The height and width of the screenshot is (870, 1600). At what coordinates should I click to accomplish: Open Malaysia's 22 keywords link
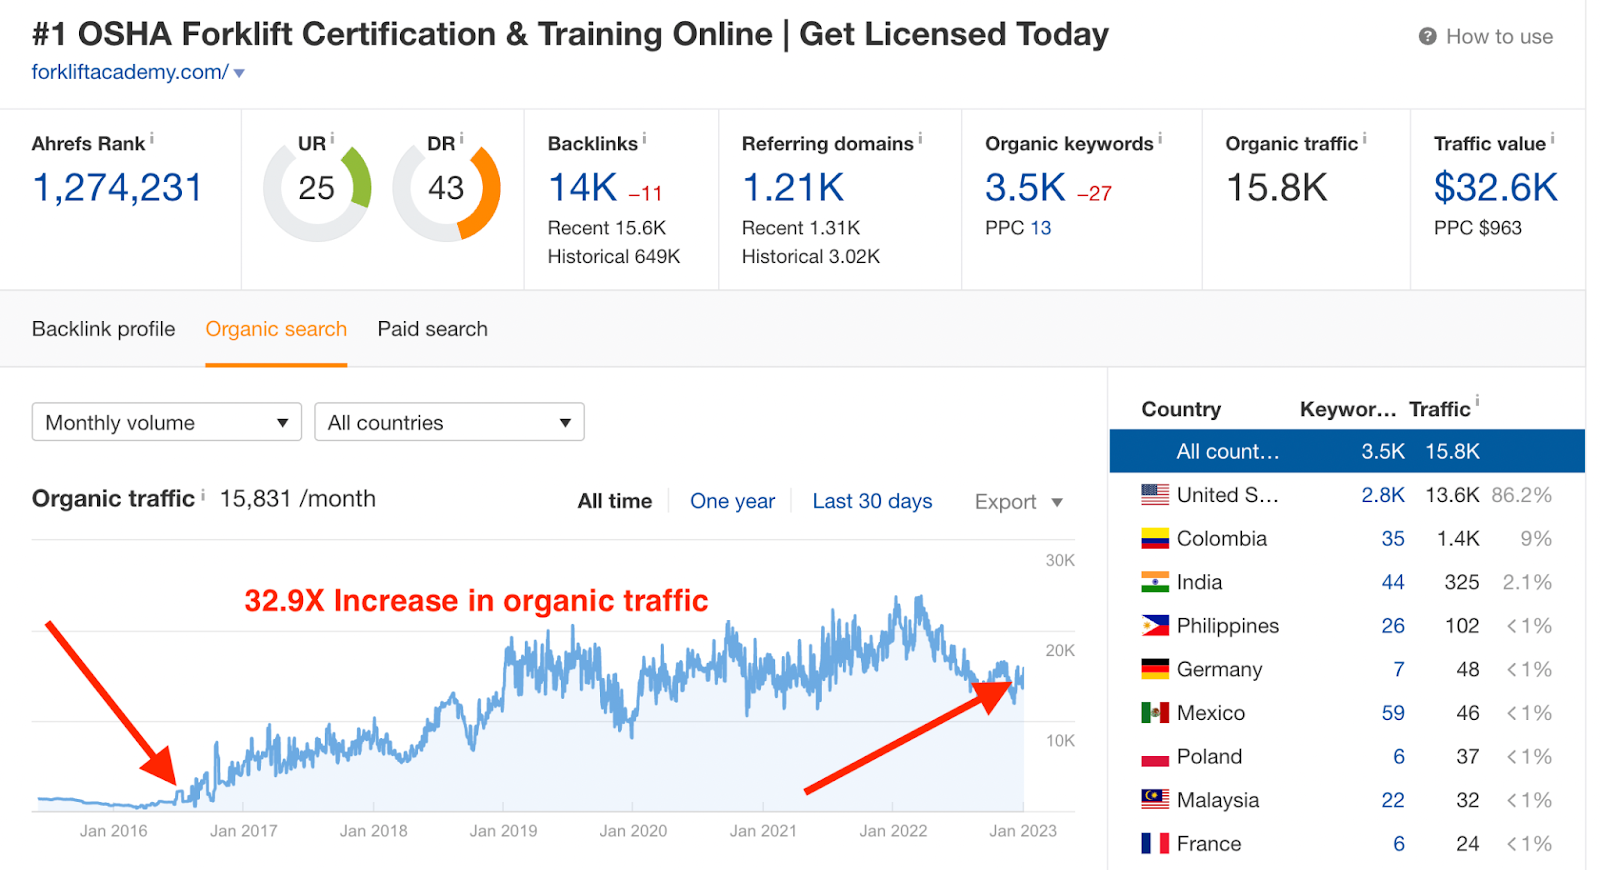point(1393,800)
